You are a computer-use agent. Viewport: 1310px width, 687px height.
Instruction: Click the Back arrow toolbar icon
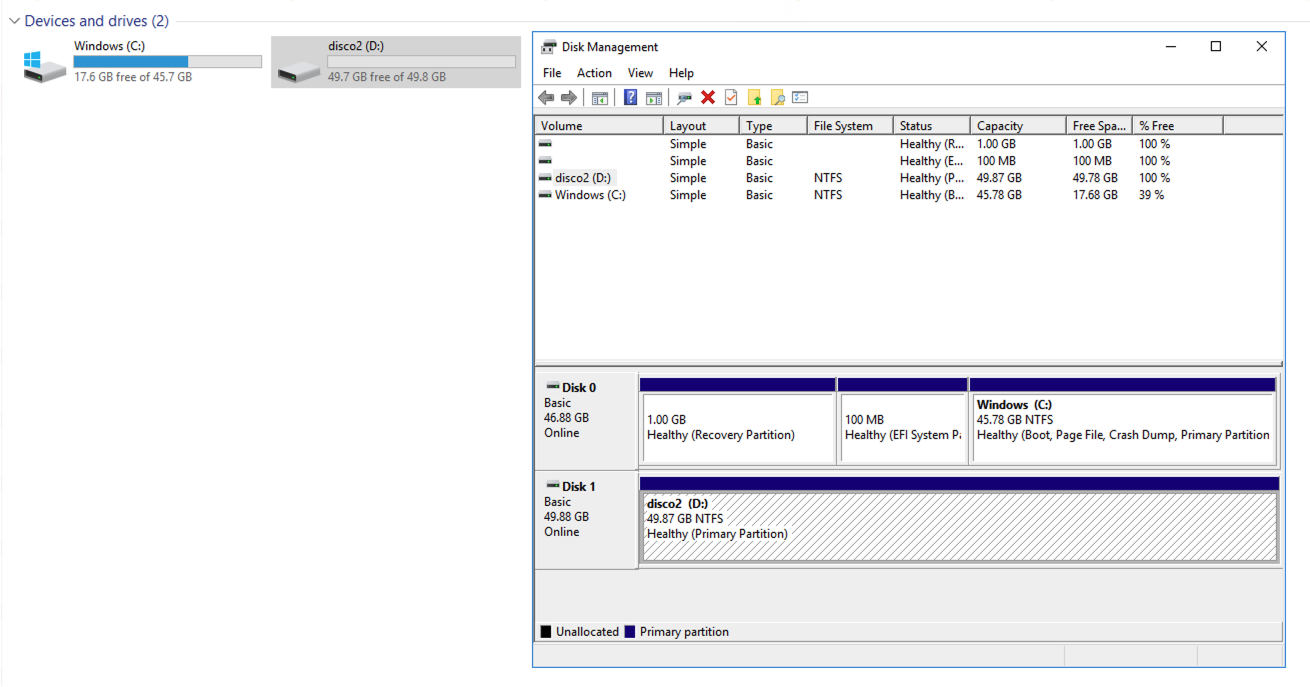pyautogui.click(x=546, y=98)
